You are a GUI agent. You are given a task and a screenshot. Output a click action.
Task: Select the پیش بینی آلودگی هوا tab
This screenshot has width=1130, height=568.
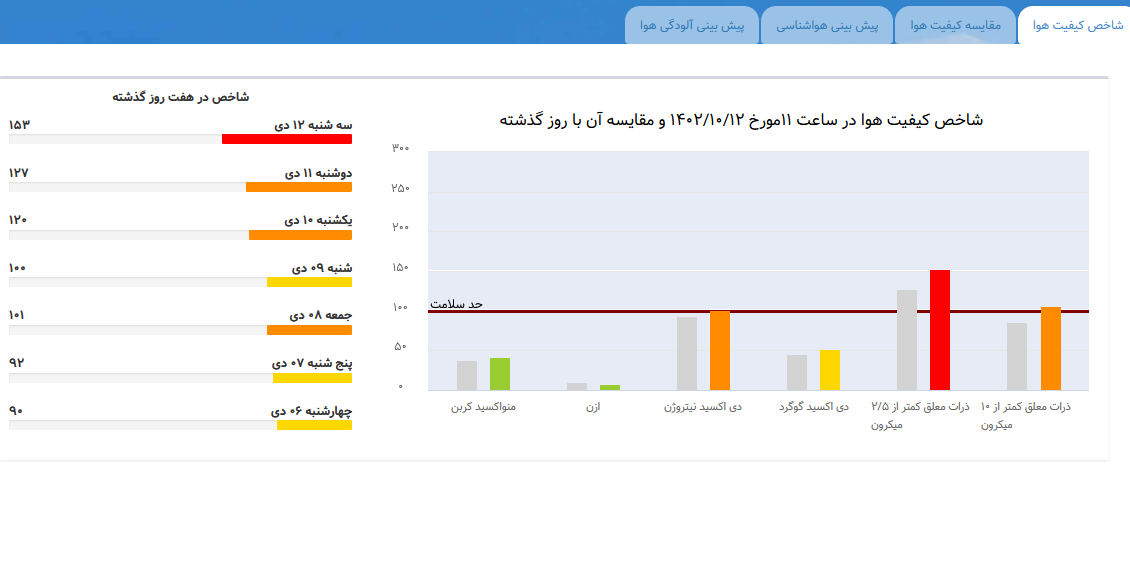(x=692, y=25)
